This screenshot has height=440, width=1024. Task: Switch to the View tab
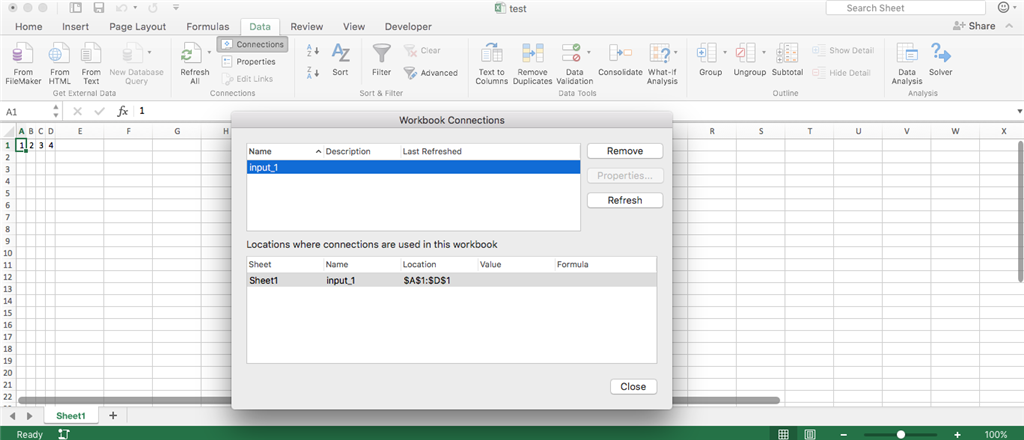354,27
